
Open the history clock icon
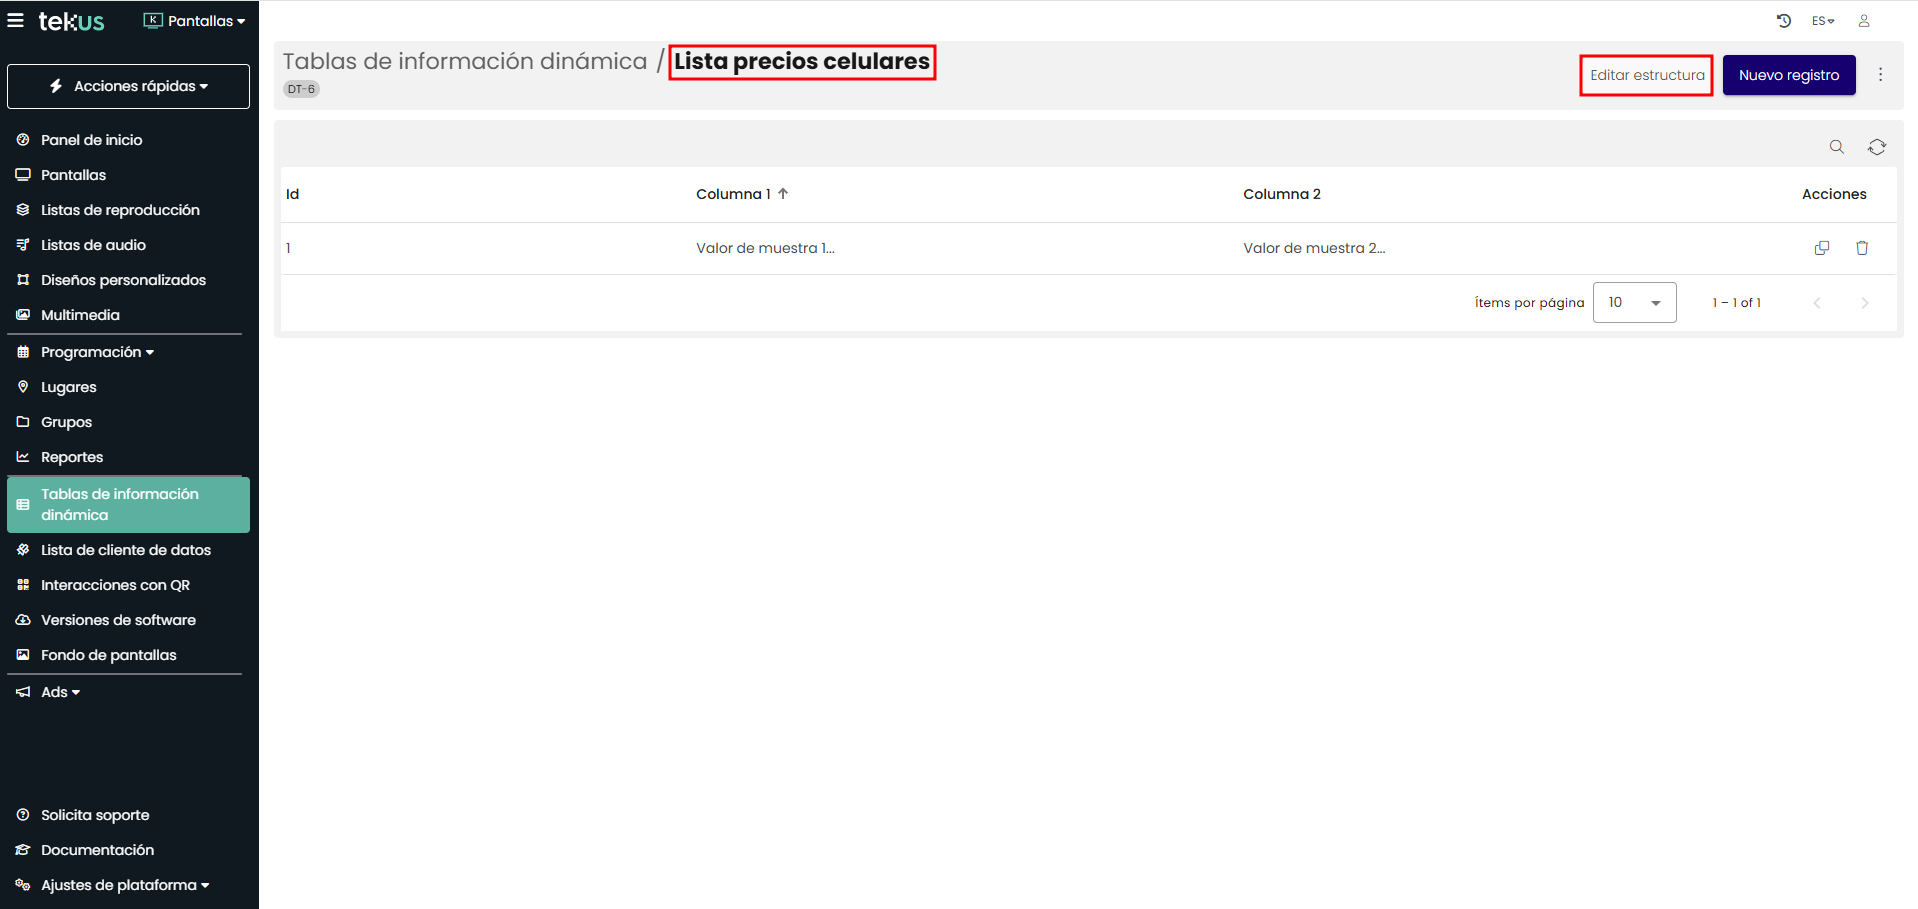click(1783, 20)
